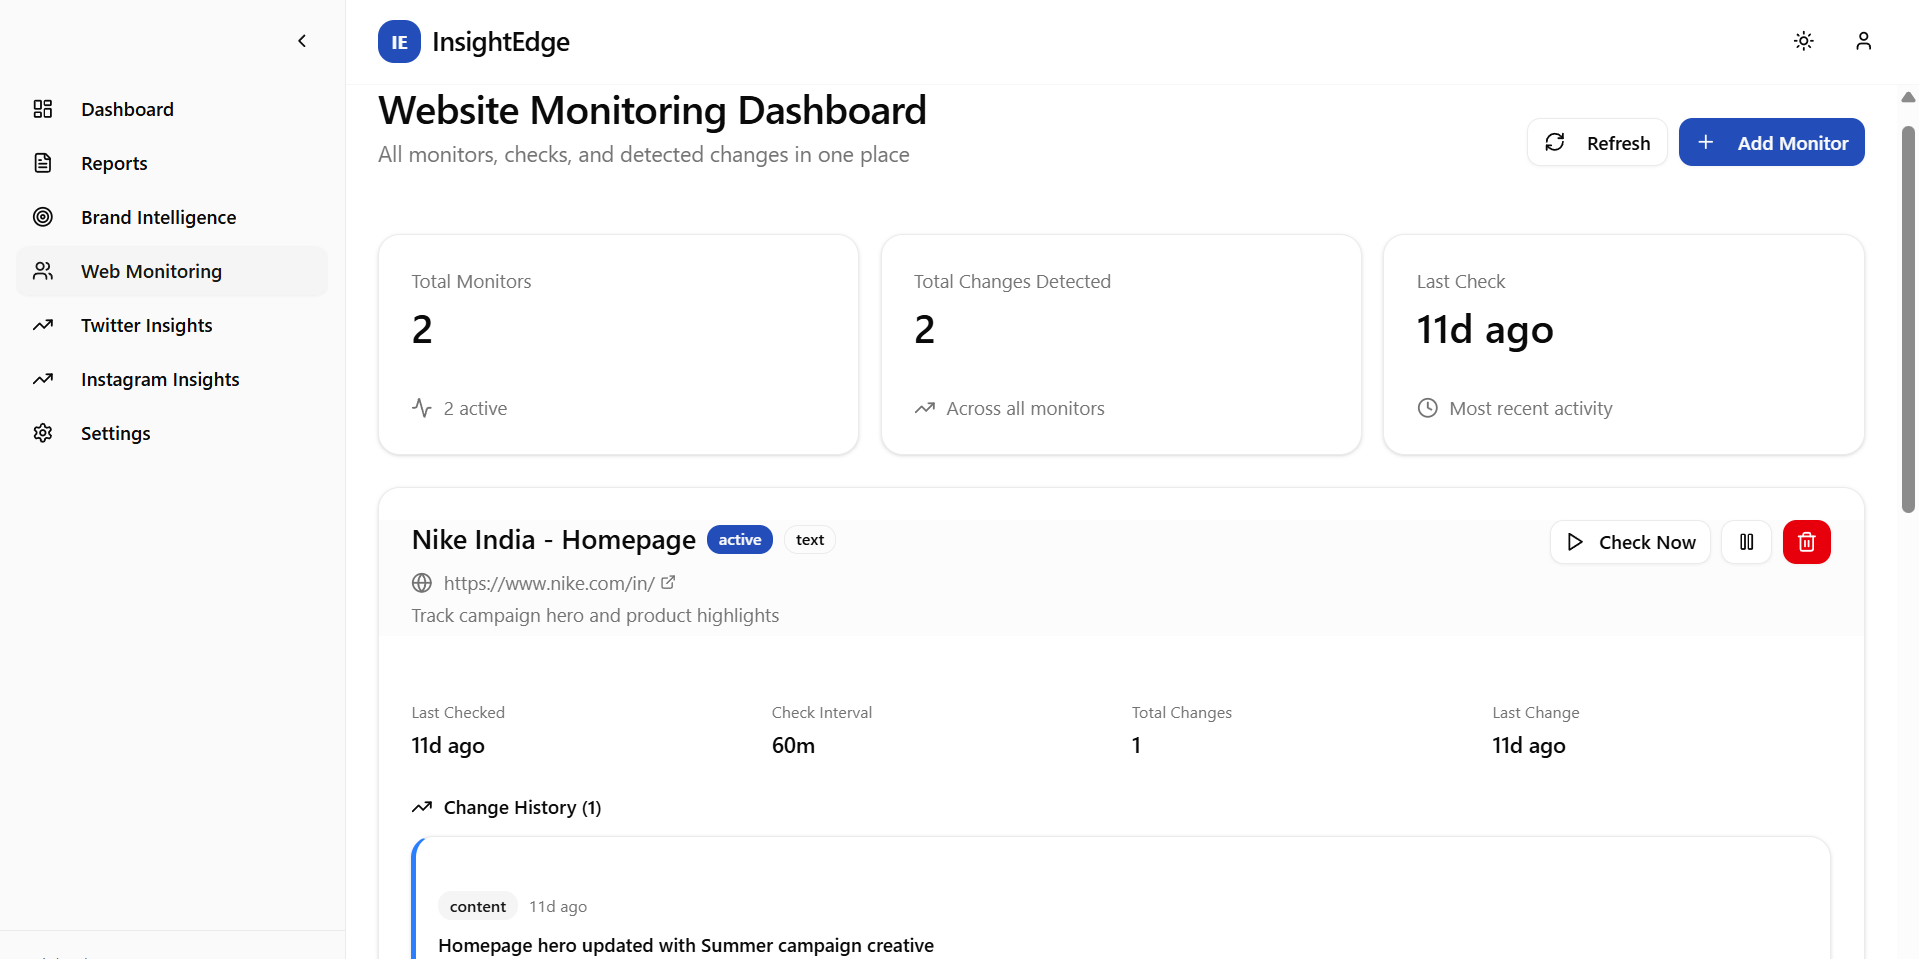Toggle the active status badge on Nike monitor
This screenshot has width=1919, height=959.
pos(739,539)
